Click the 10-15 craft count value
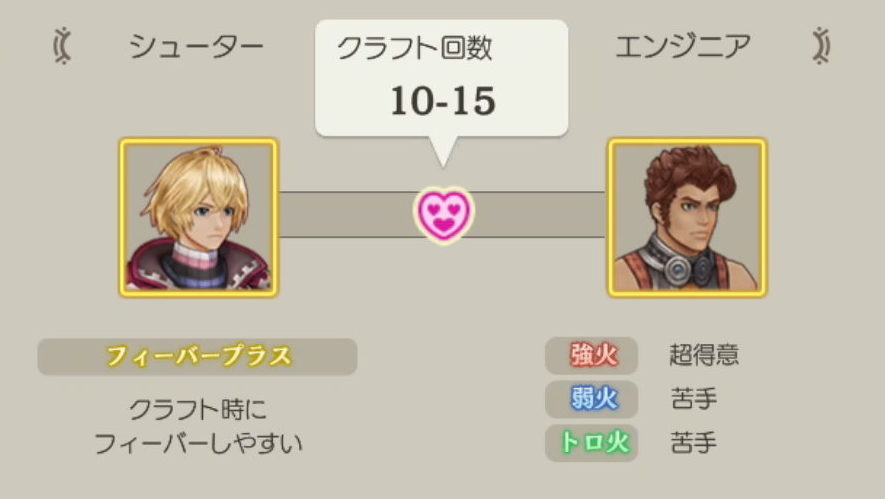This screenshot has width=885, height=499. tap(442, 101)
